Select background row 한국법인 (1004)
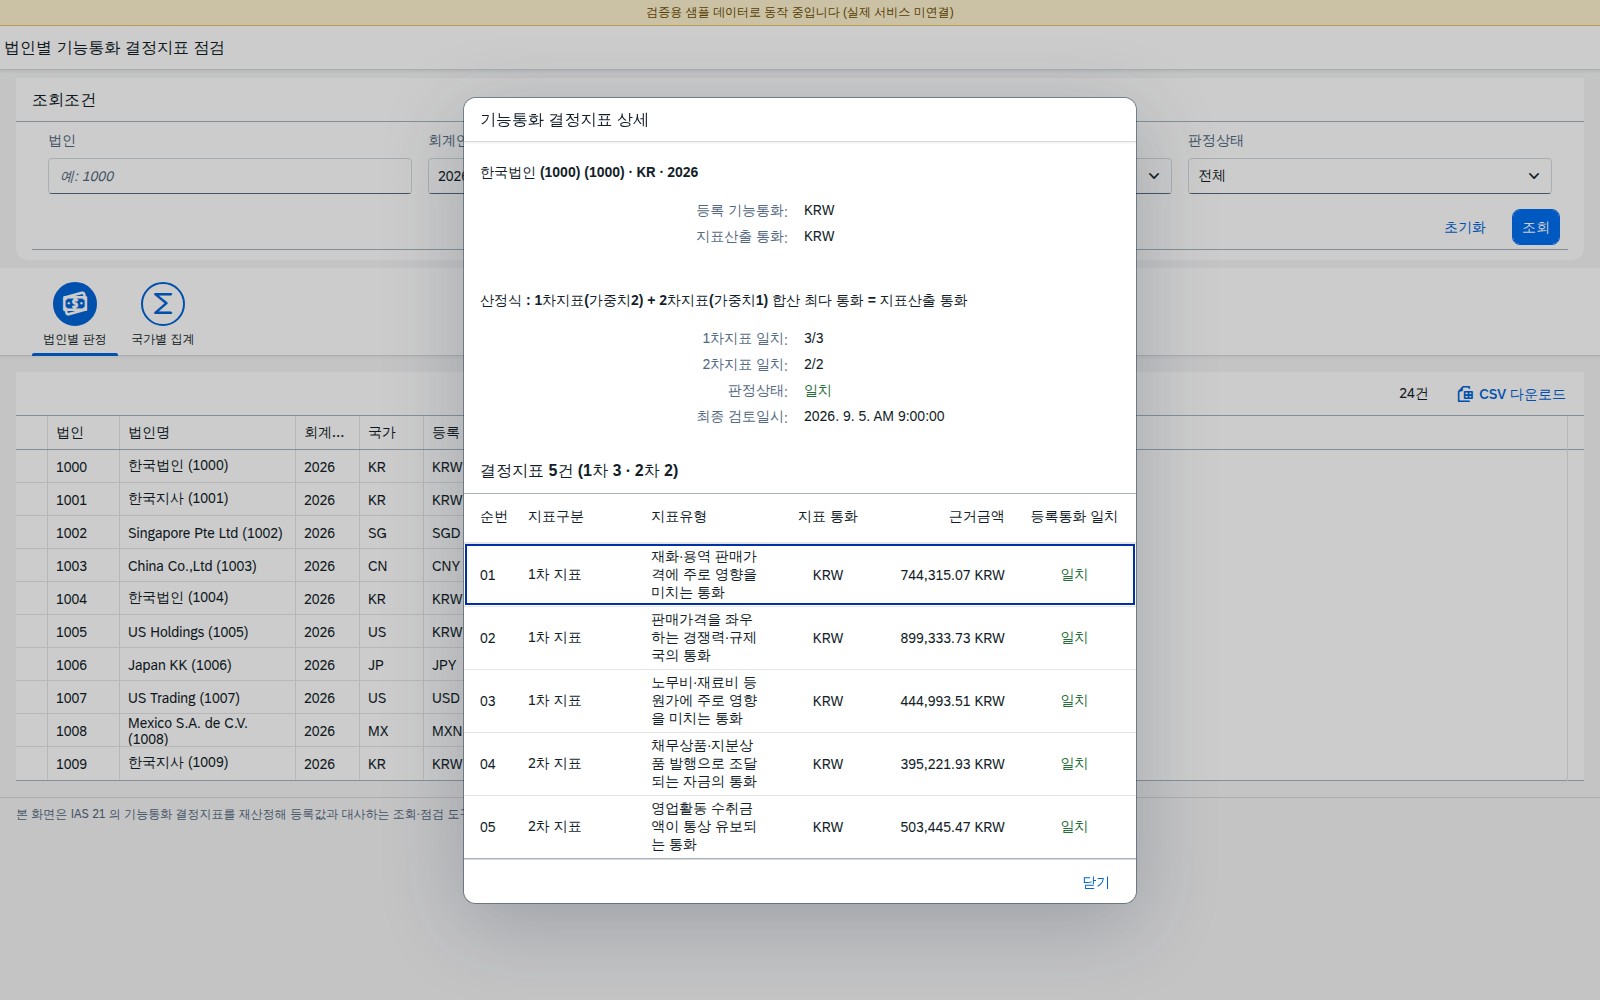The image size is (1600, 1000). [x=240, y=598]
